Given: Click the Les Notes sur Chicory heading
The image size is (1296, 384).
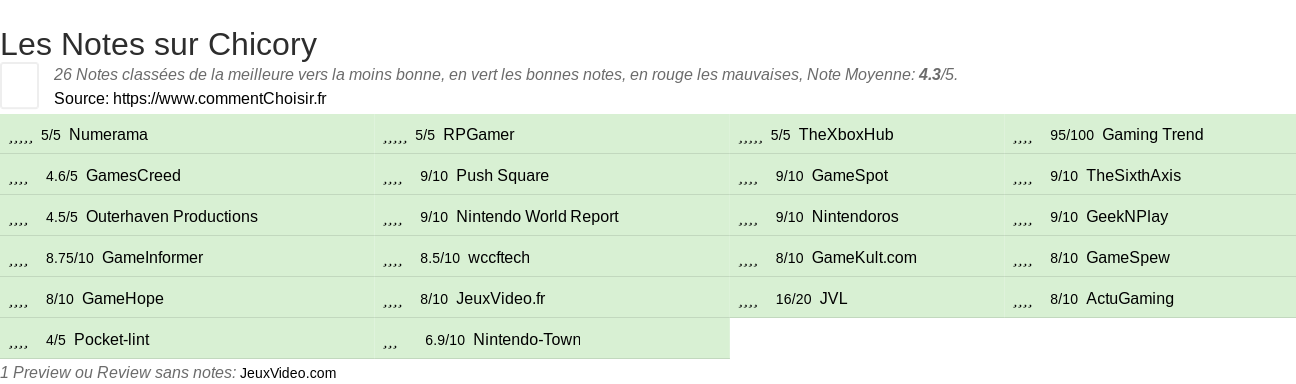Looking at the screenshot, I should pyautogui.click(x=158, y=44).
